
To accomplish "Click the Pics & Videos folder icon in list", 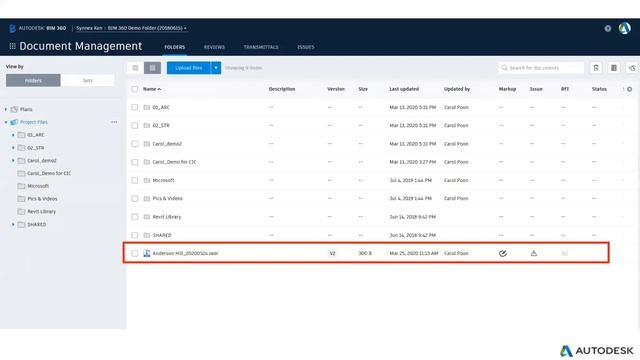I will point(147,198).
